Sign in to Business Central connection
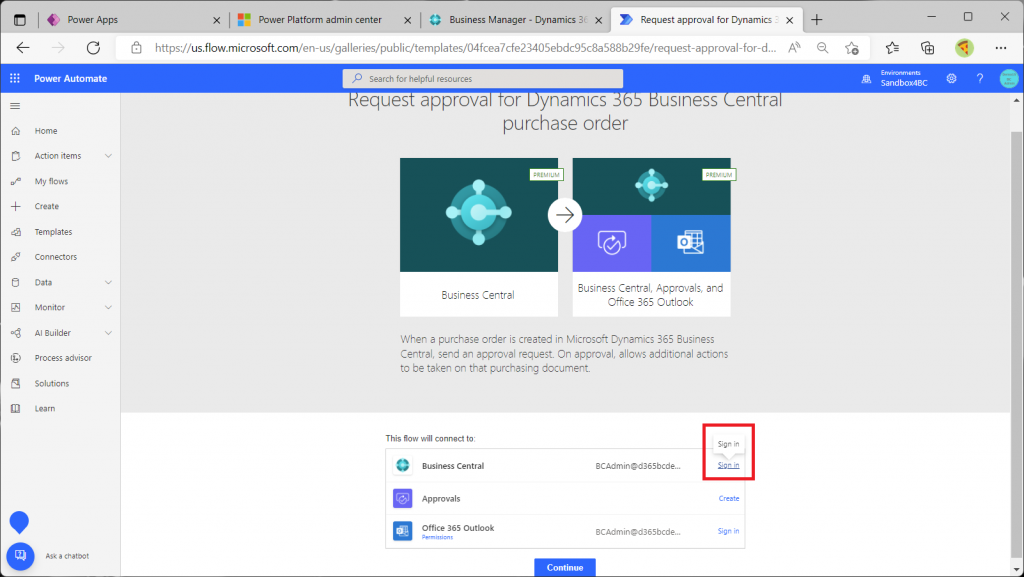Viewport: 1024px width, 577px height. pos(728,465)
